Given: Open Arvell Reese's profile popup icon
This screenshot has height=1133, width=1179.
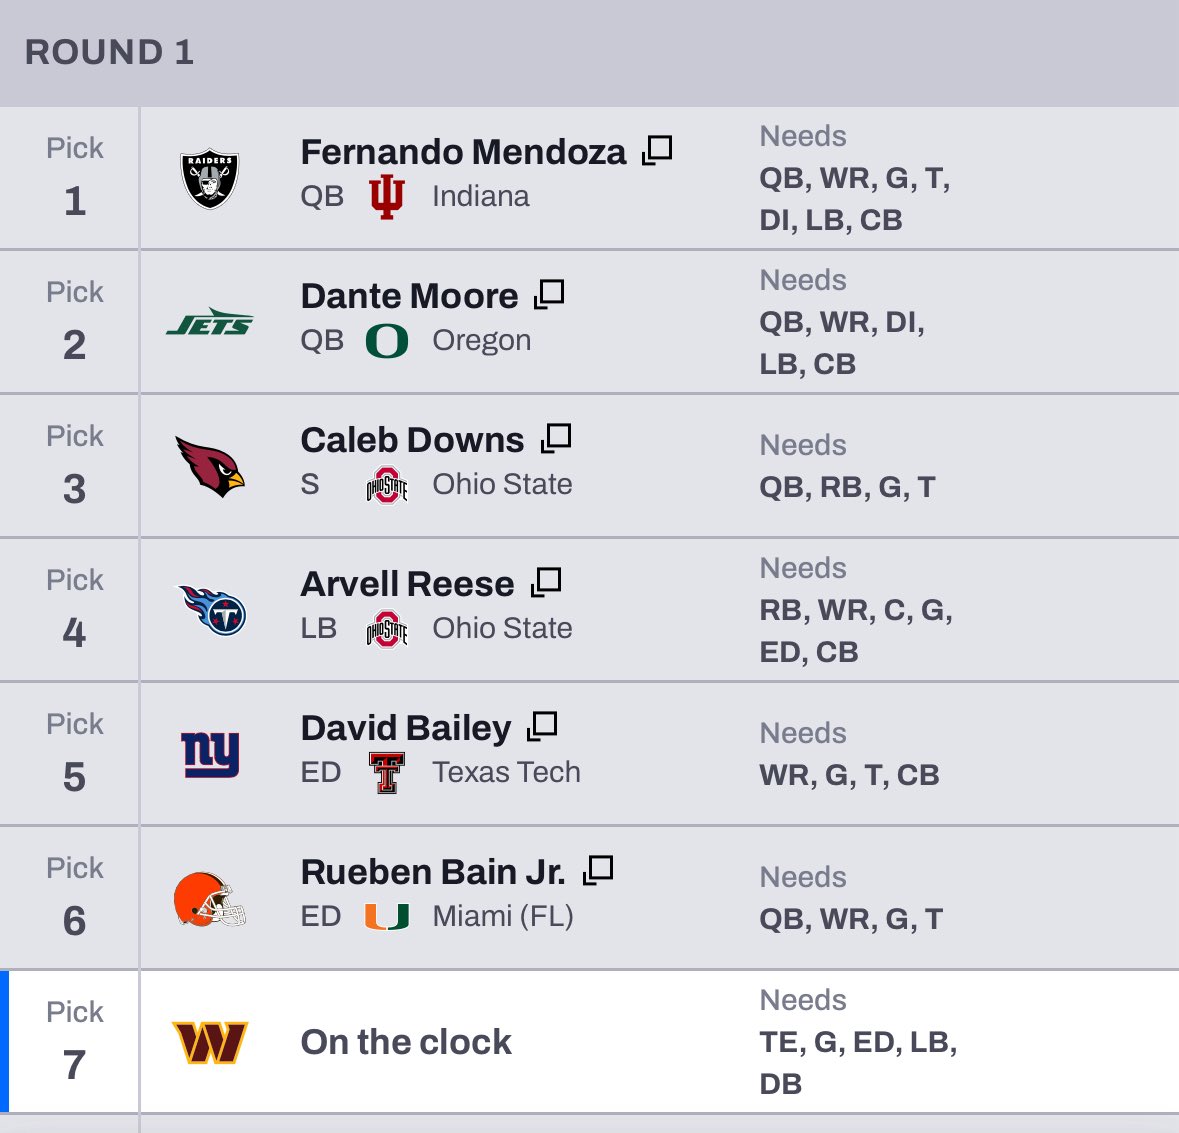Looking at the screenshot, I should (546, 583).
